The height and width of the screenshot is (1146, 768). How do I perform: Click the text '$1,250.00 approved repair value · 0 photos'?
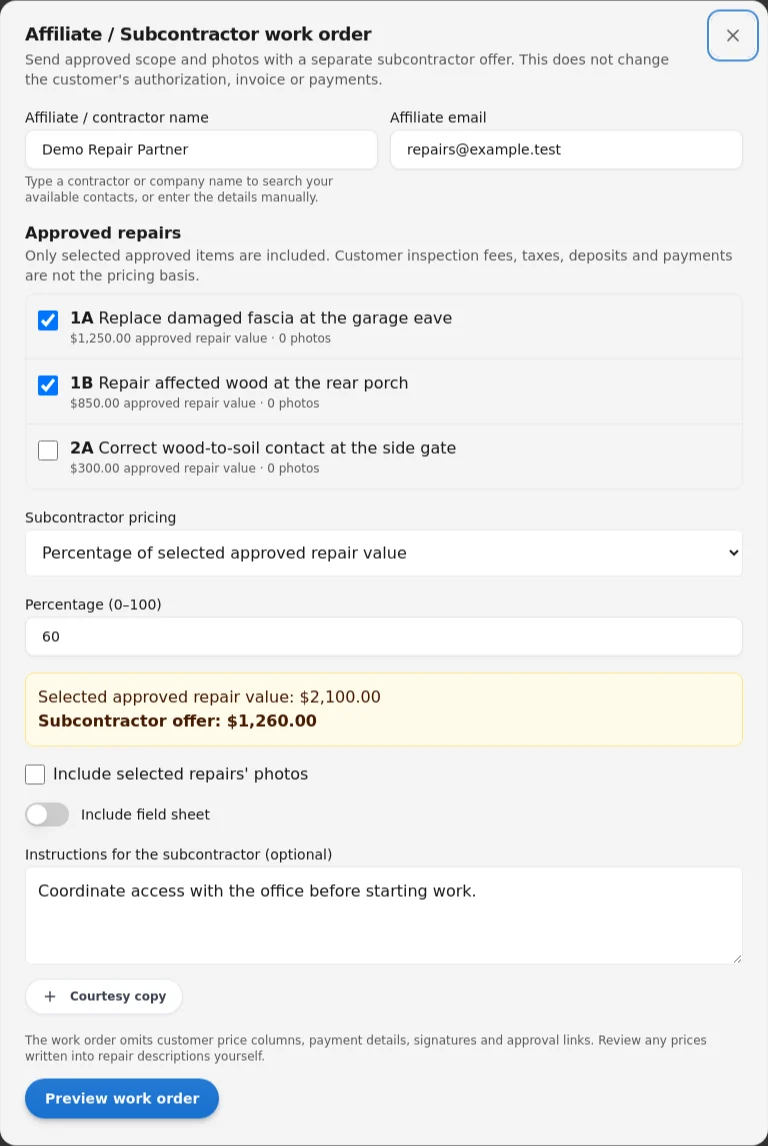pyautogui.click(x=200, y=338)
